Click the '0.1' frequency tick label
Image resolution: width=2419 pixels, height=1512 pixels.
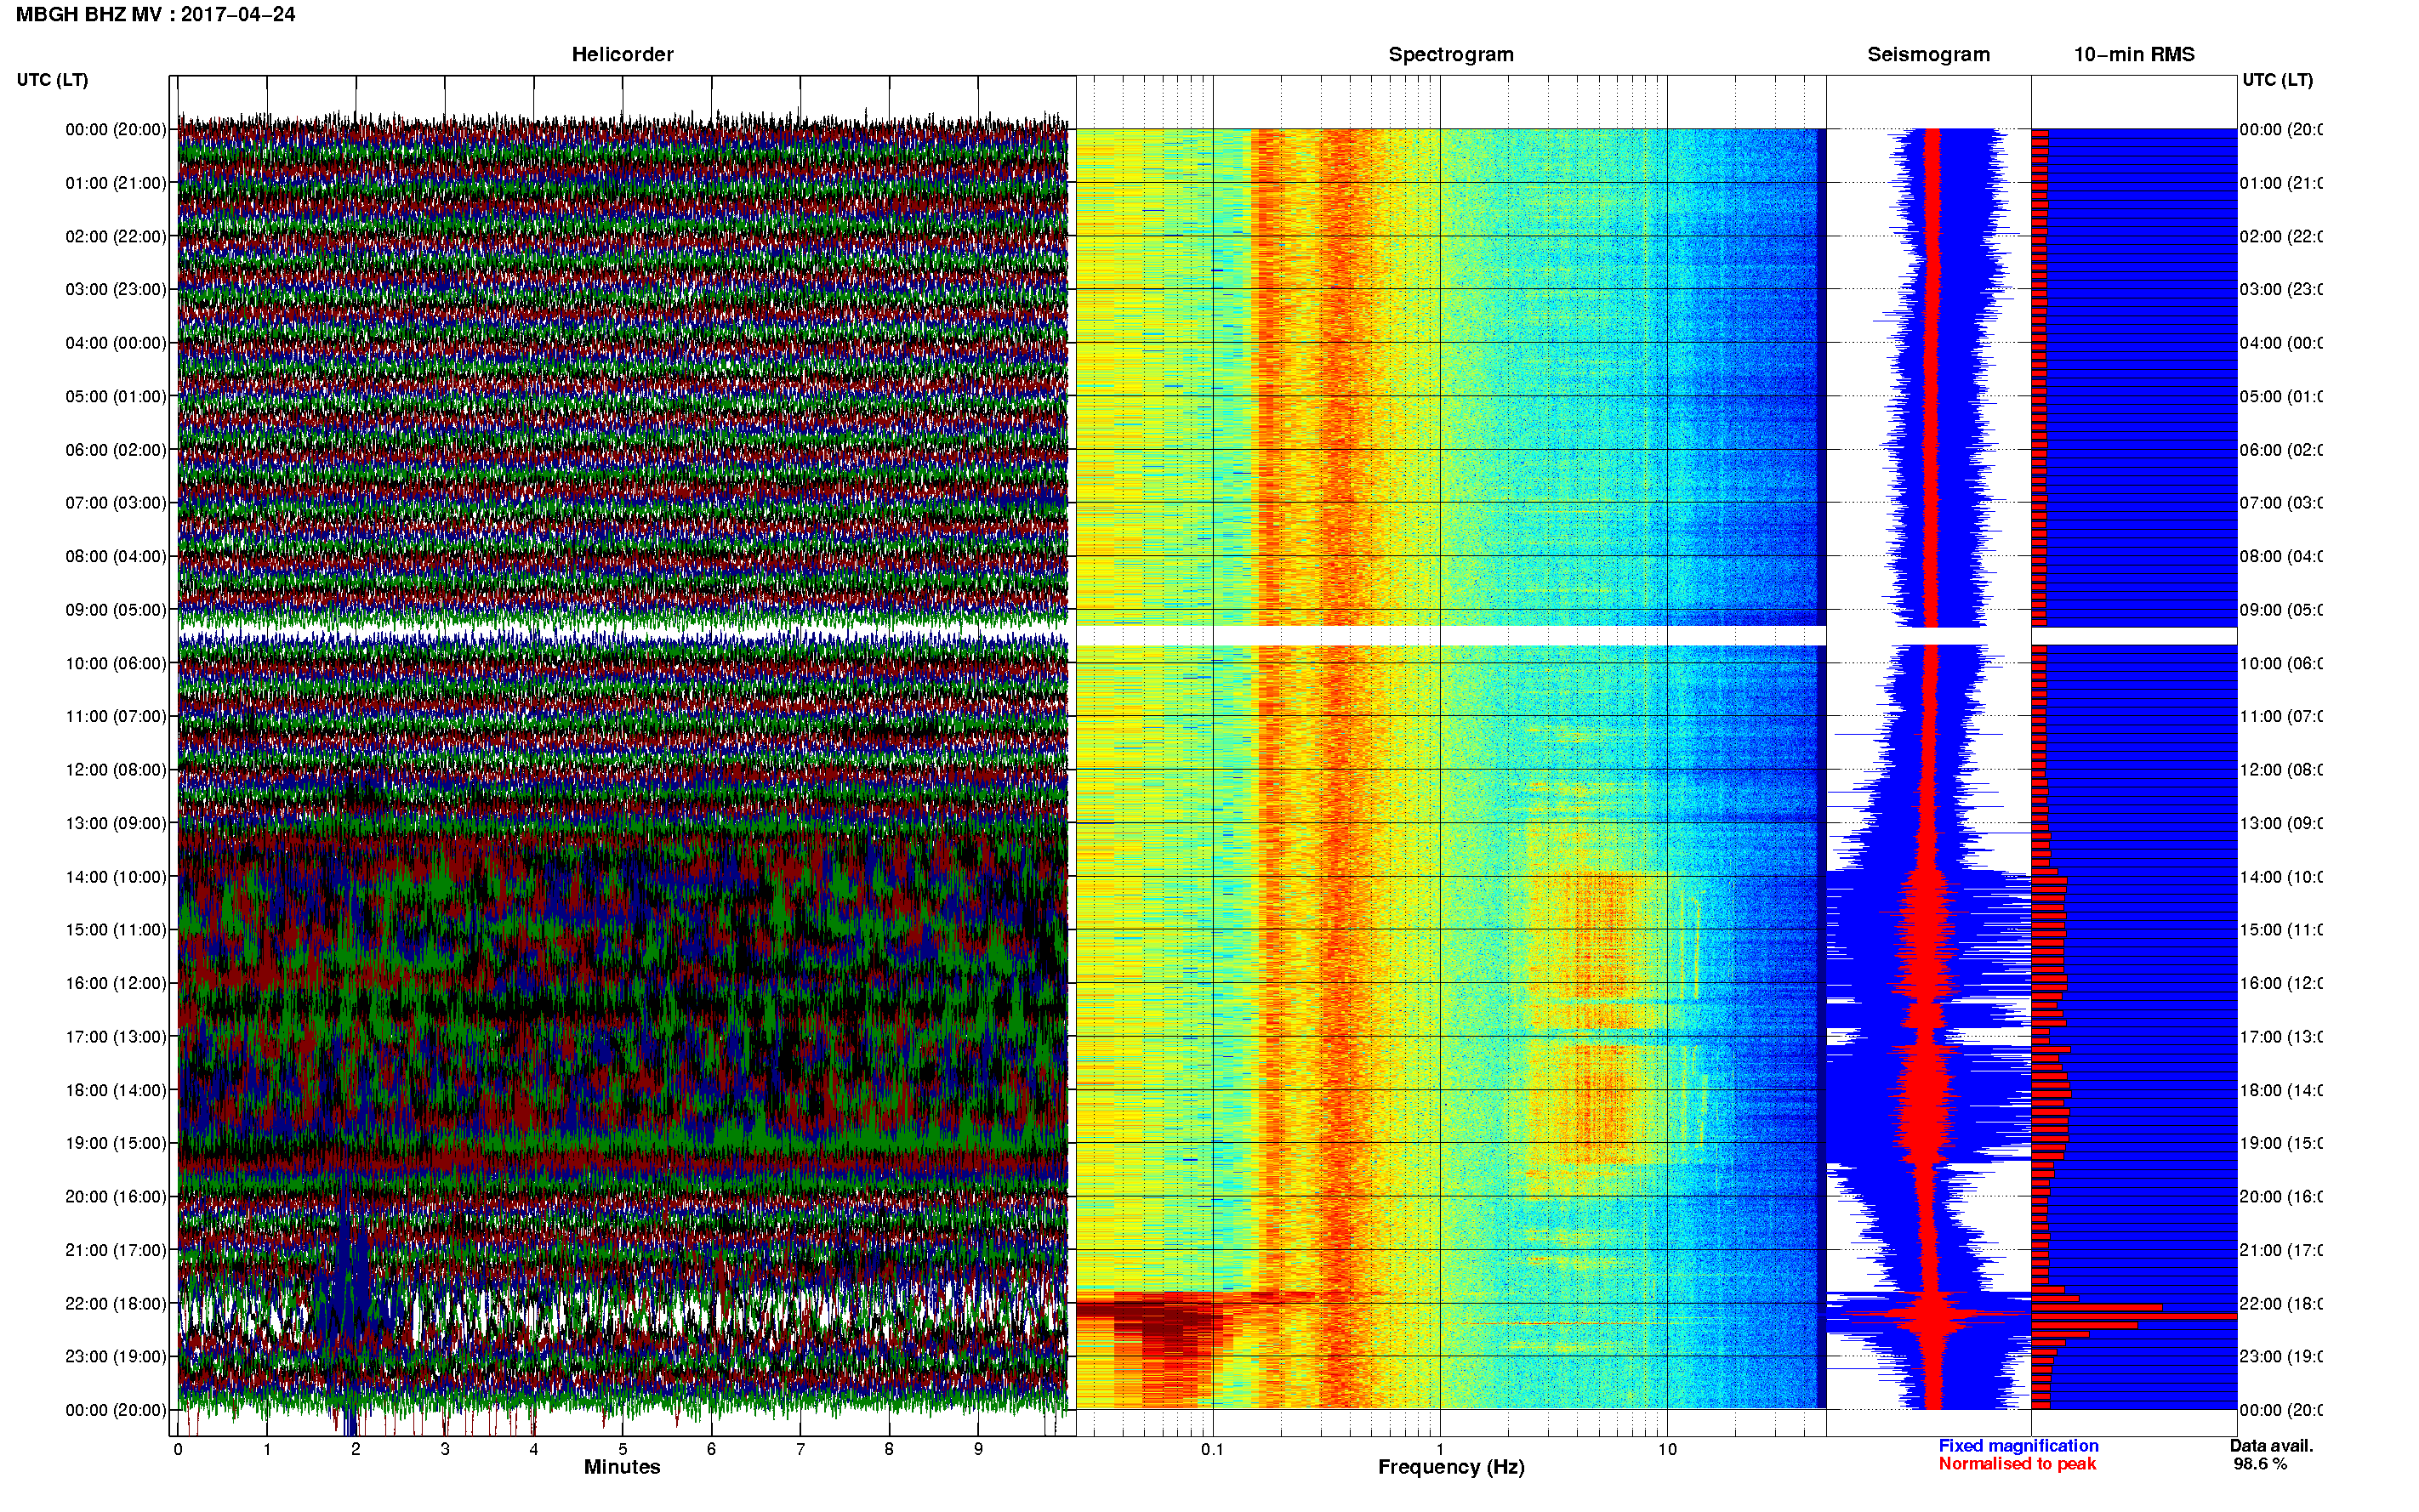tap(1212, 1449)
